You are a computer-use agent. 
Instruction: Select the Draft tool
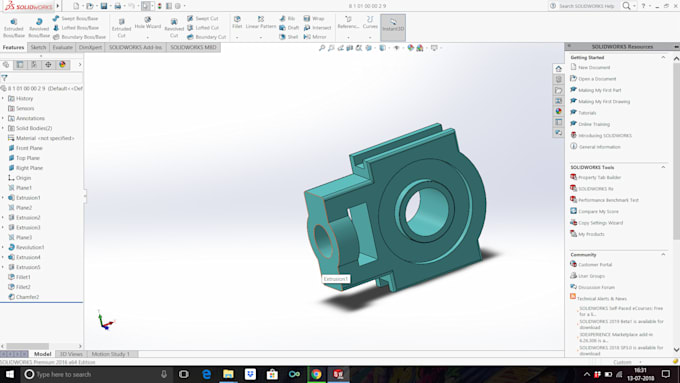click(289, 28)
